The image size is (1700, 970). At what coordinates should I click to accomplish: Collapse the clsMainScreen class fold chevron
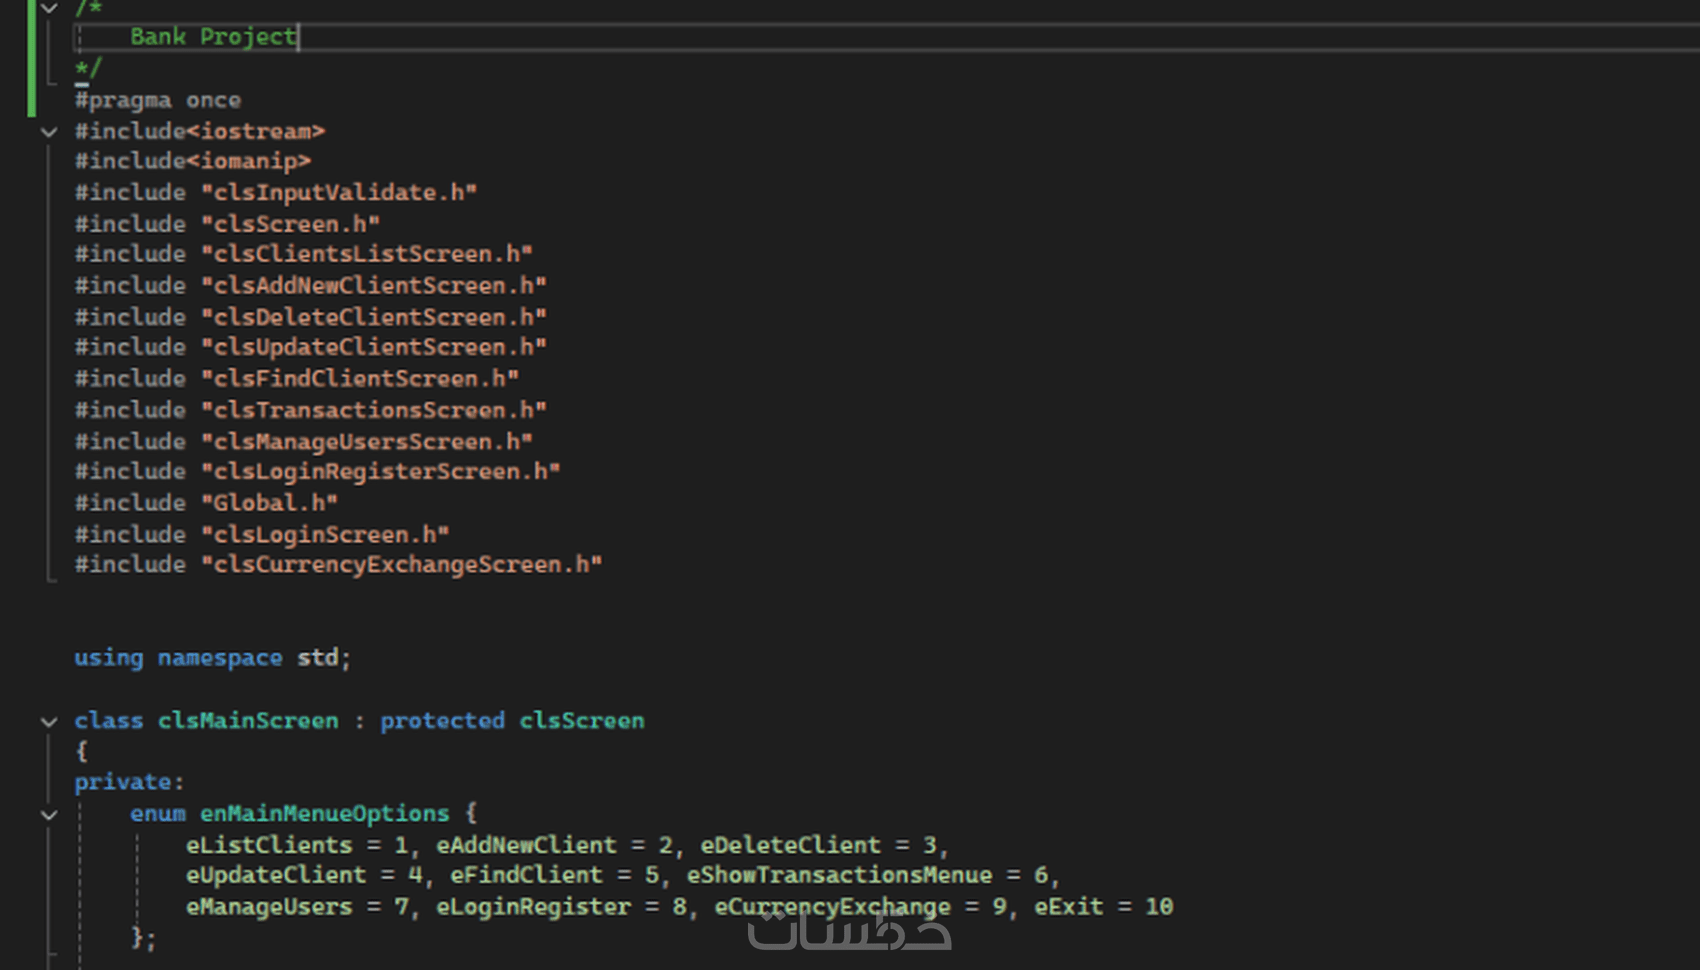click(48, 721)
